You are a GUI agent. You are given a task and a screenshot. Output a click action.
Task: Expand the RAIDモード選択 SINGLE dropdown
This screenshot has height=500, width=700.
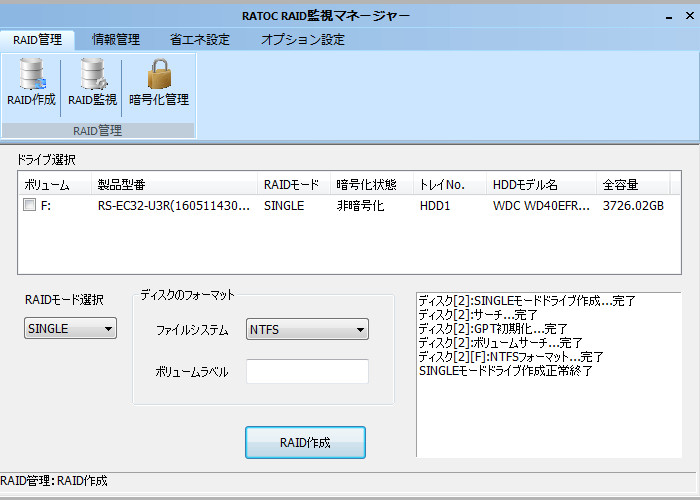pos(70,329)
